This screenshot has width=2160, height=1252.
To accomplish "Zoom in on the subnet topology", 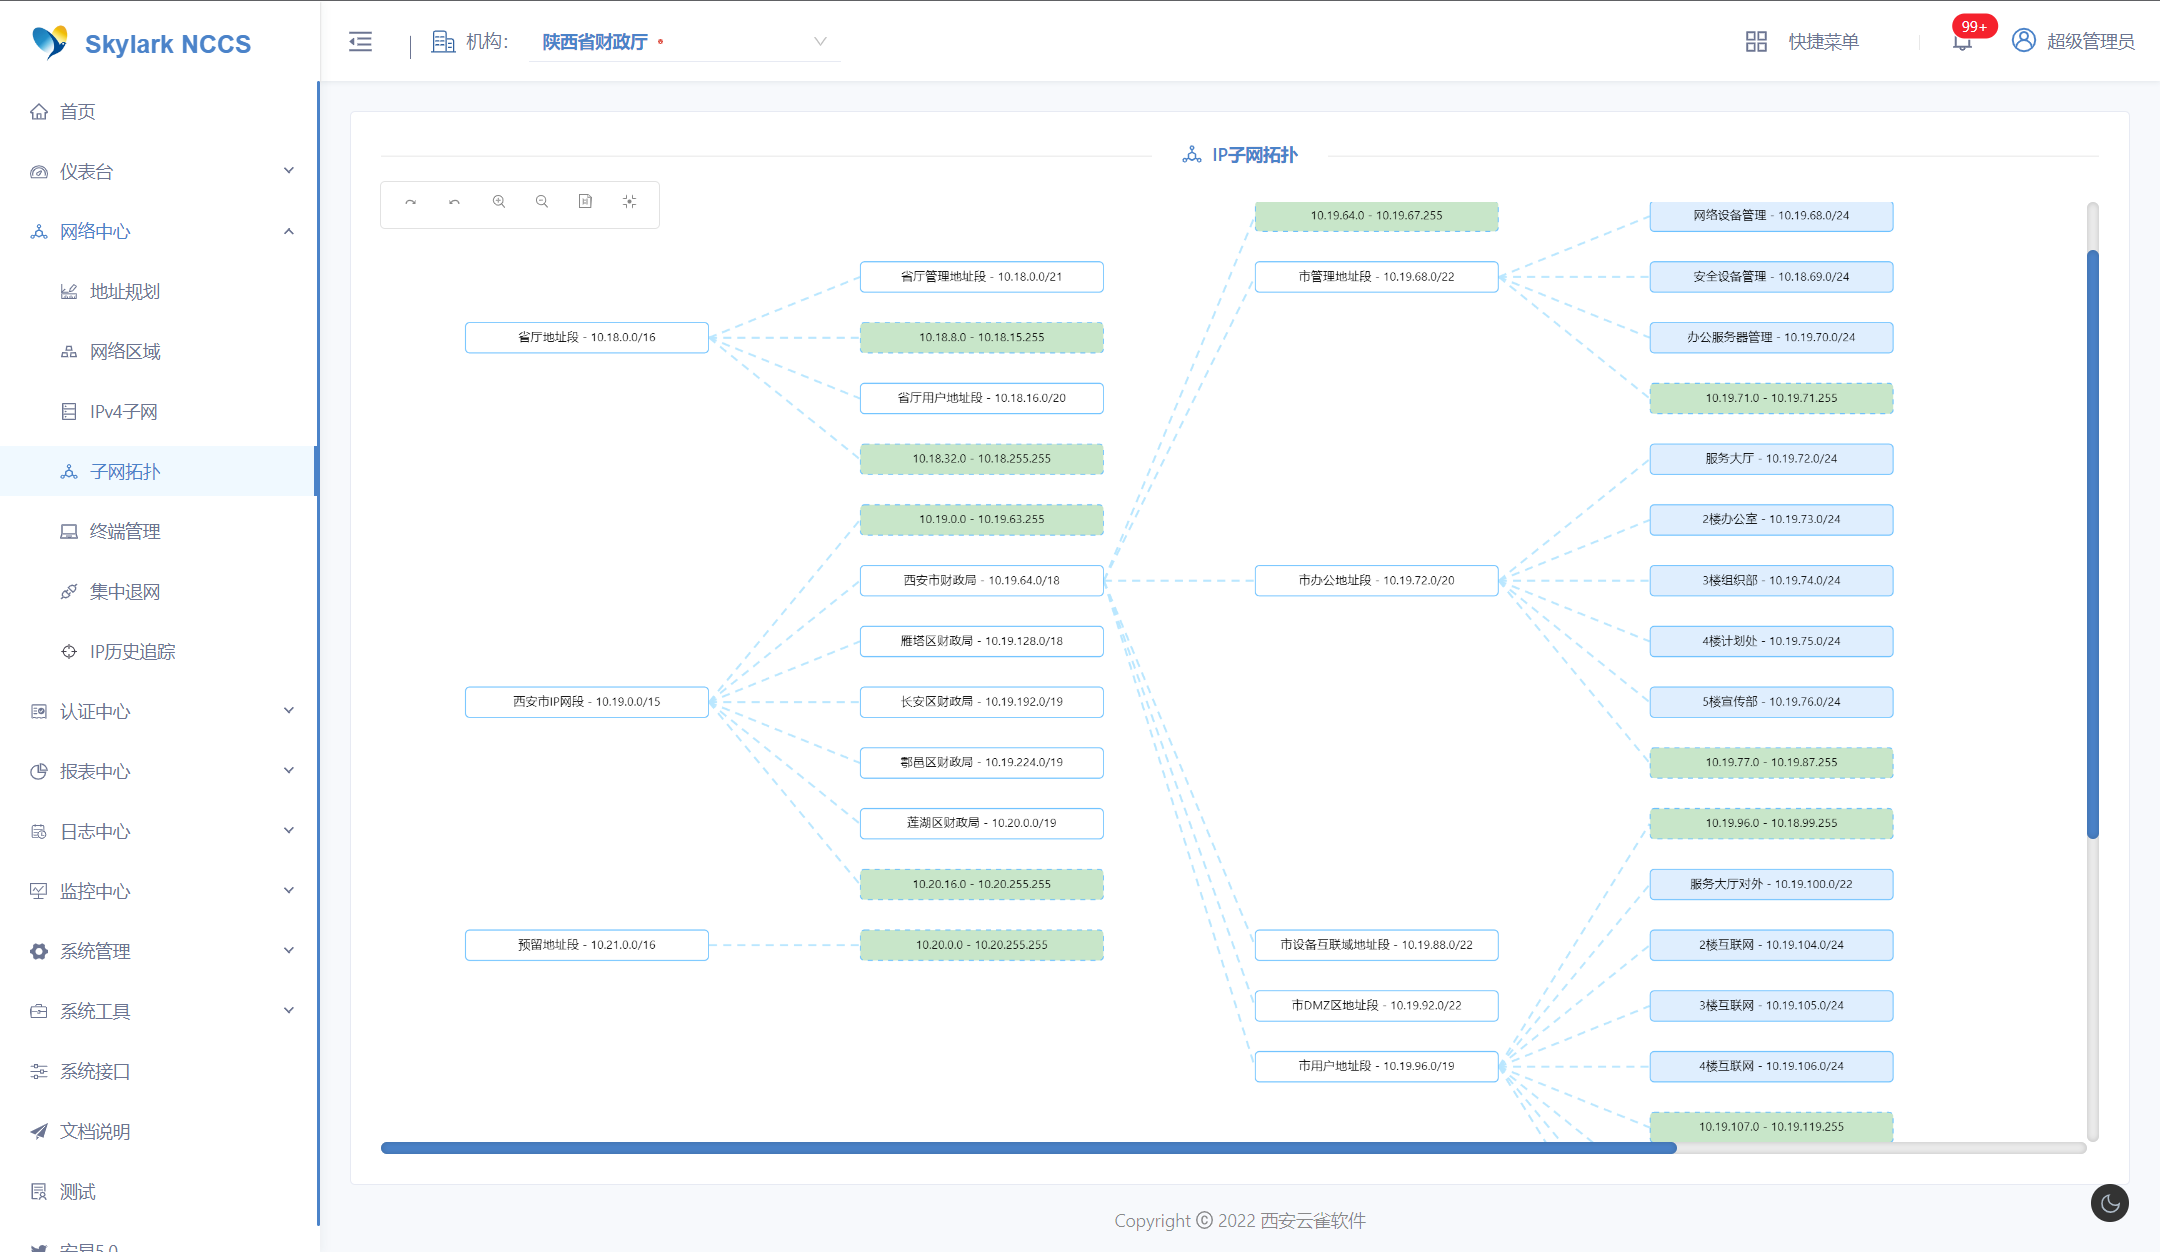I will (x=498, y=202).
